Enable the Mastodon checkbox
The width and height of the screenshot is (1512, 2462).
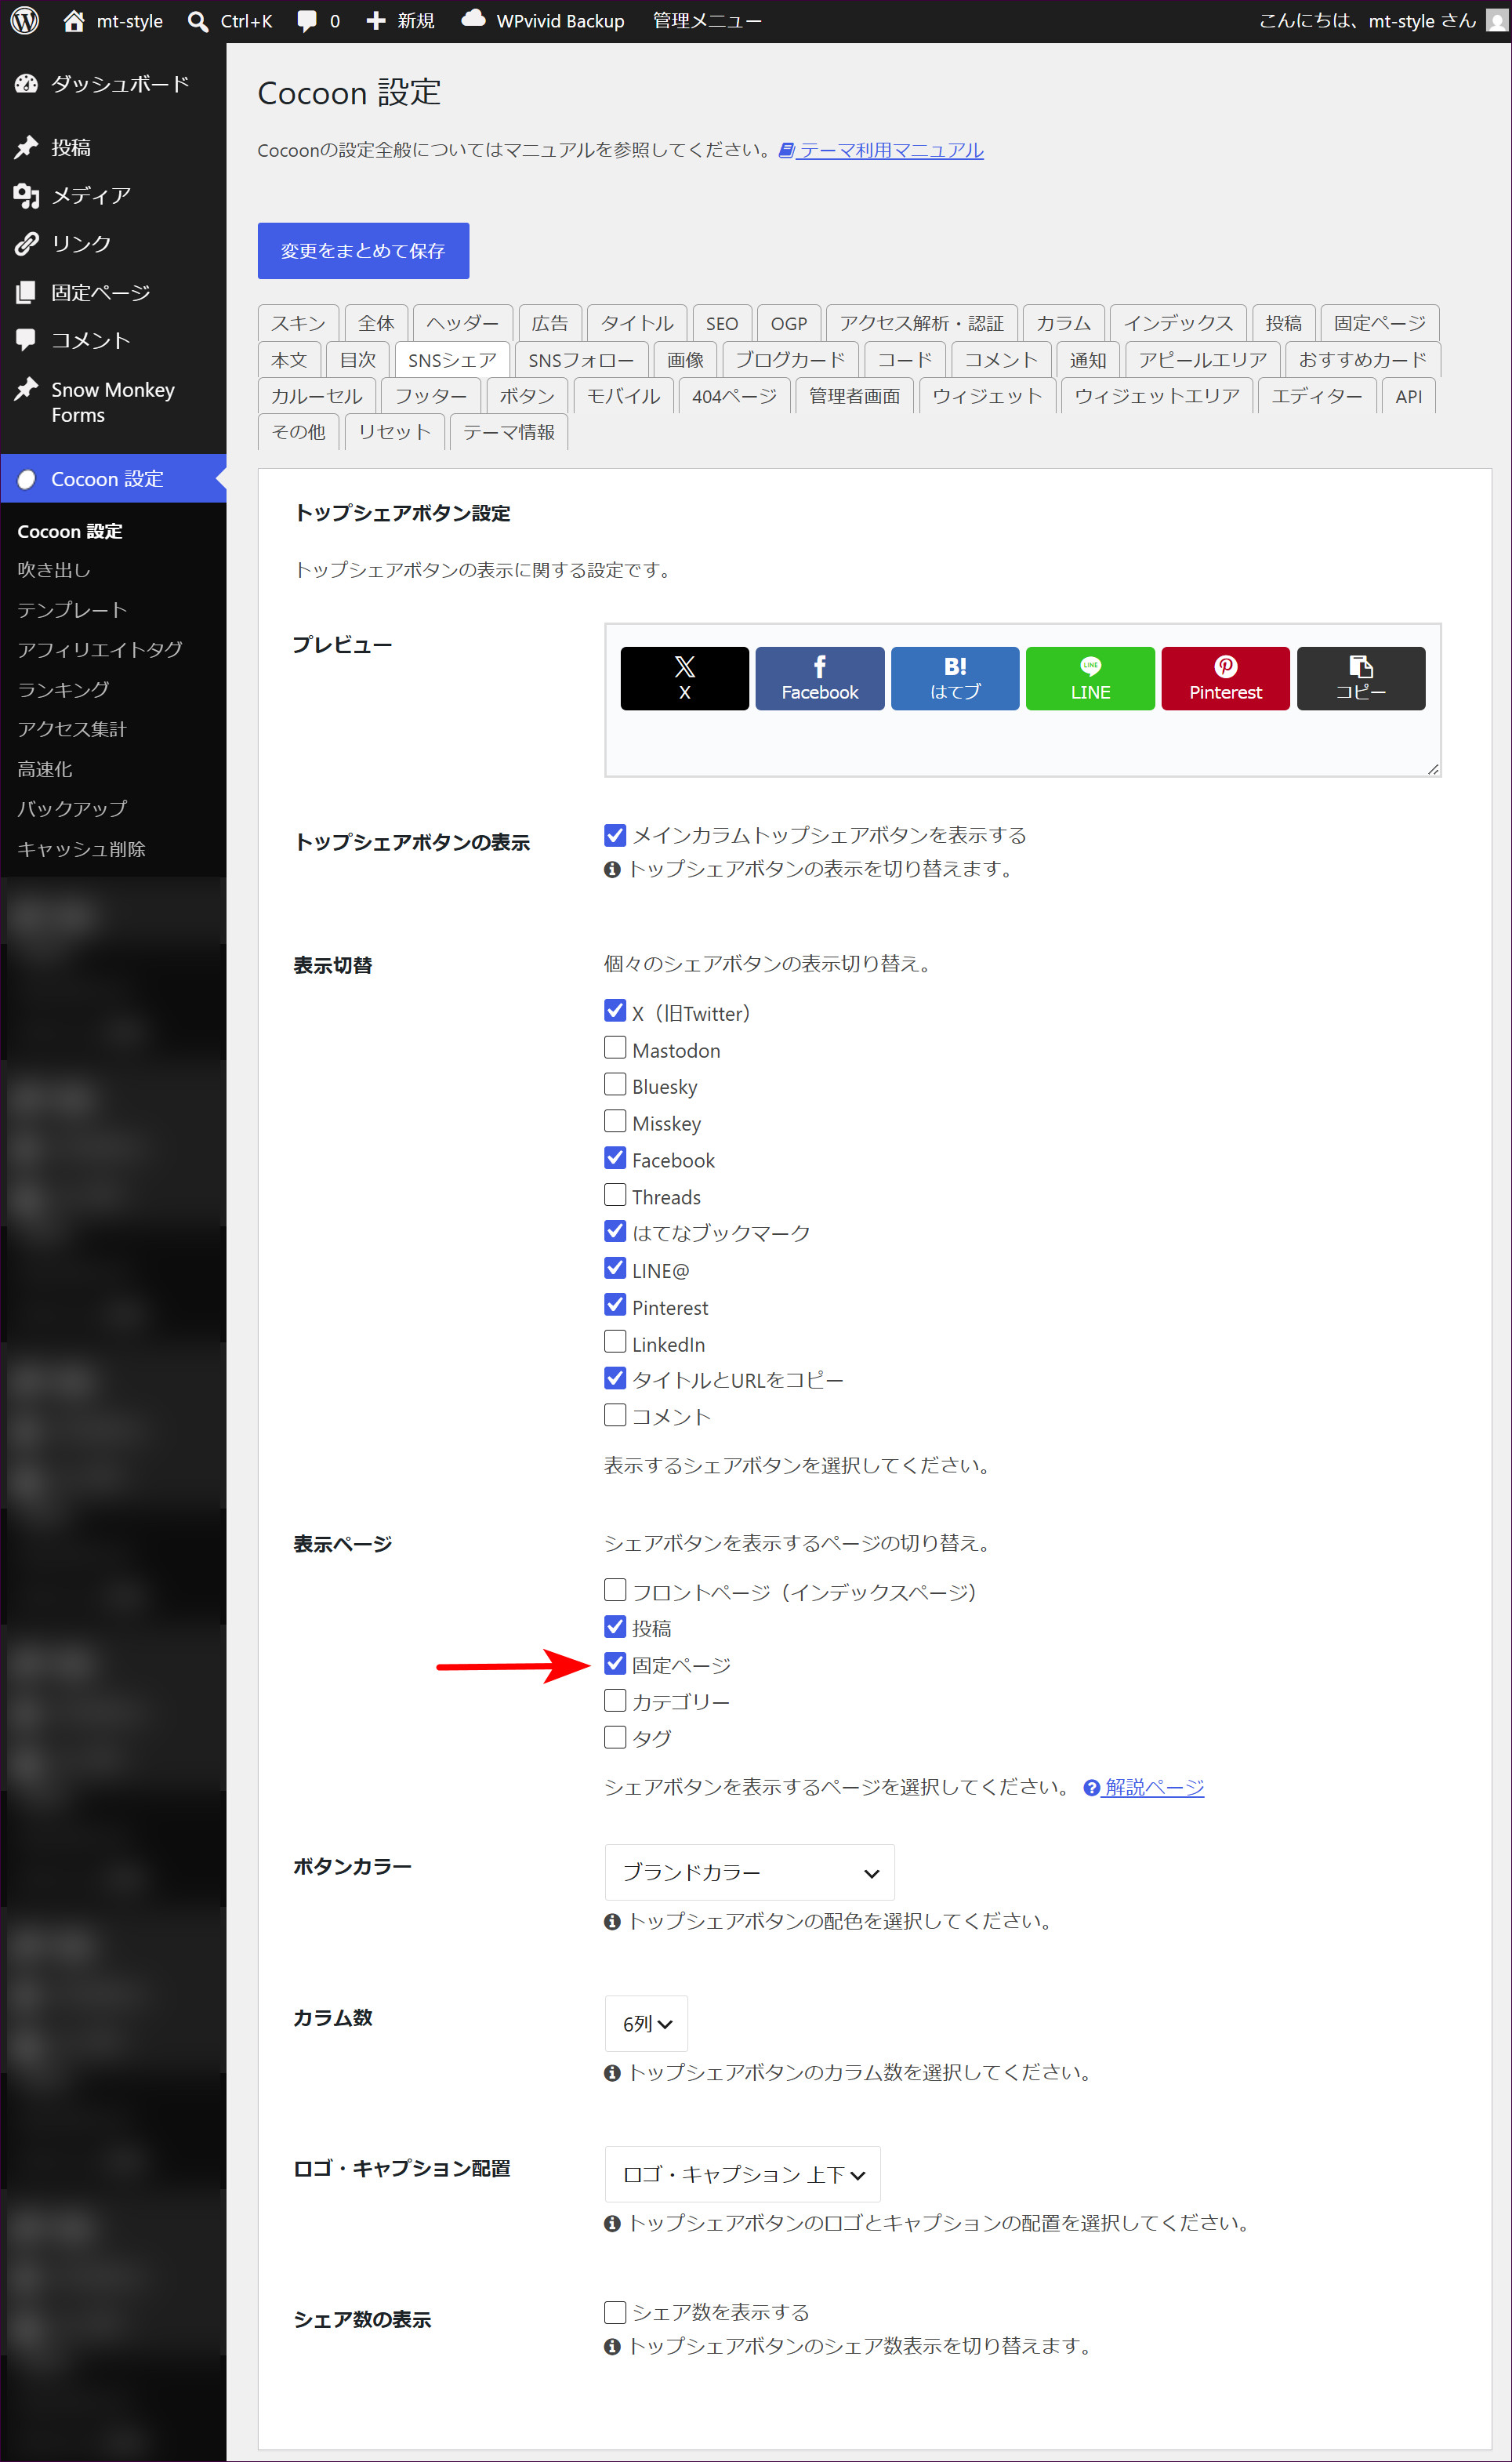[615, 1048]
